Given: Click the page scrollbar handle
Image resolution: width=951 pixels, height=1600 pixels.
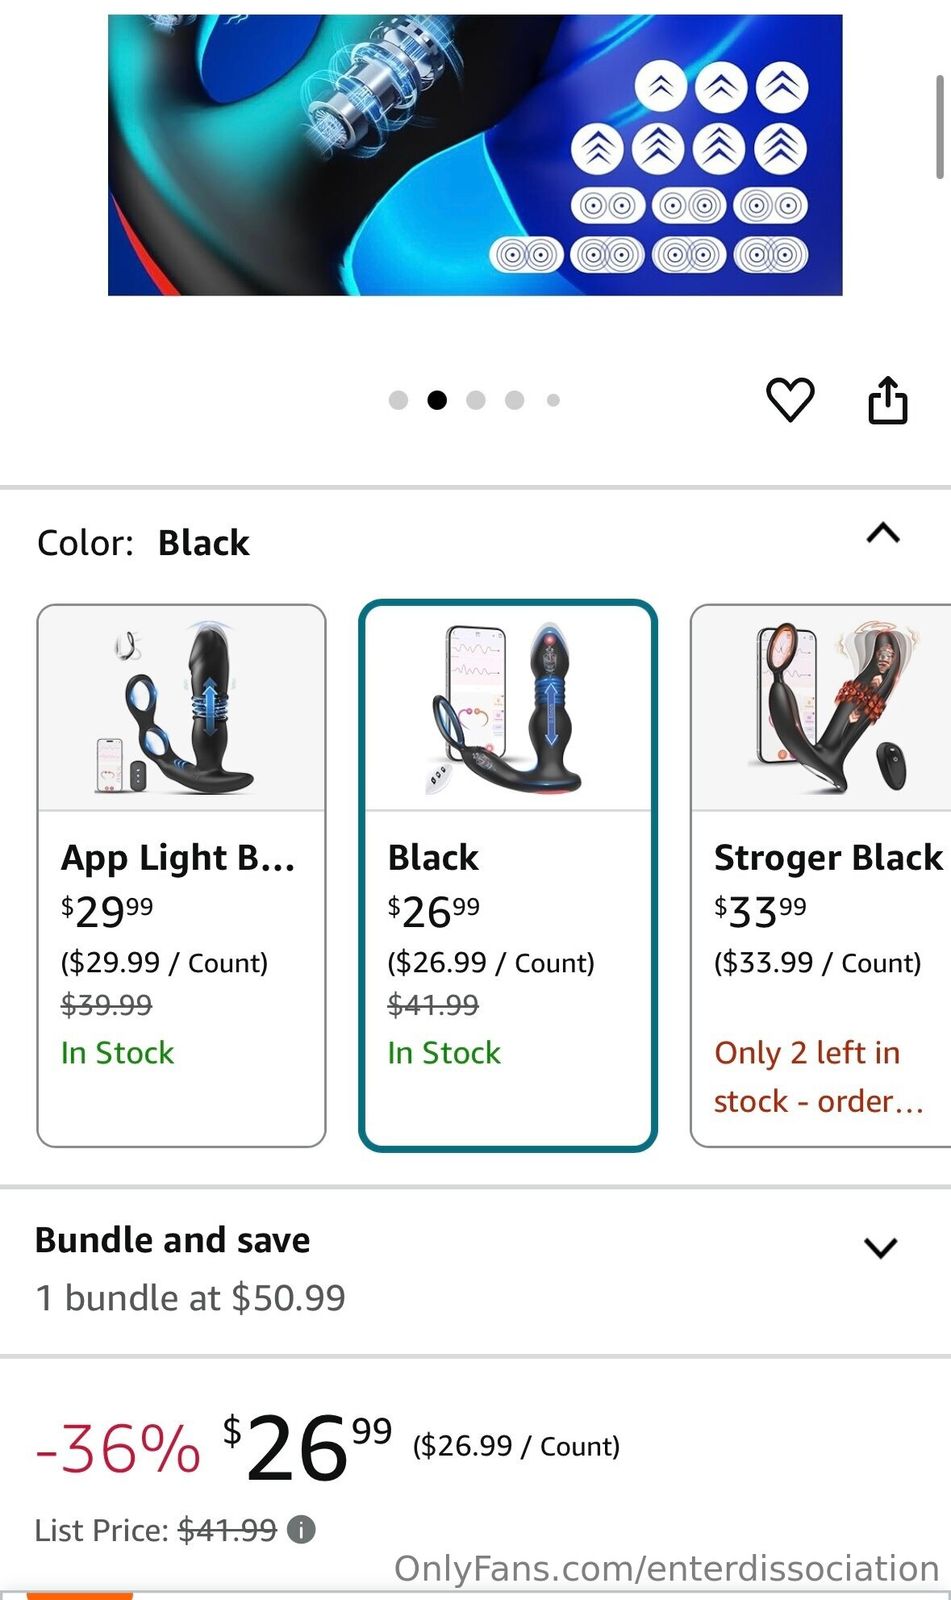Looking at the screenshot, I should pos(939,125).
